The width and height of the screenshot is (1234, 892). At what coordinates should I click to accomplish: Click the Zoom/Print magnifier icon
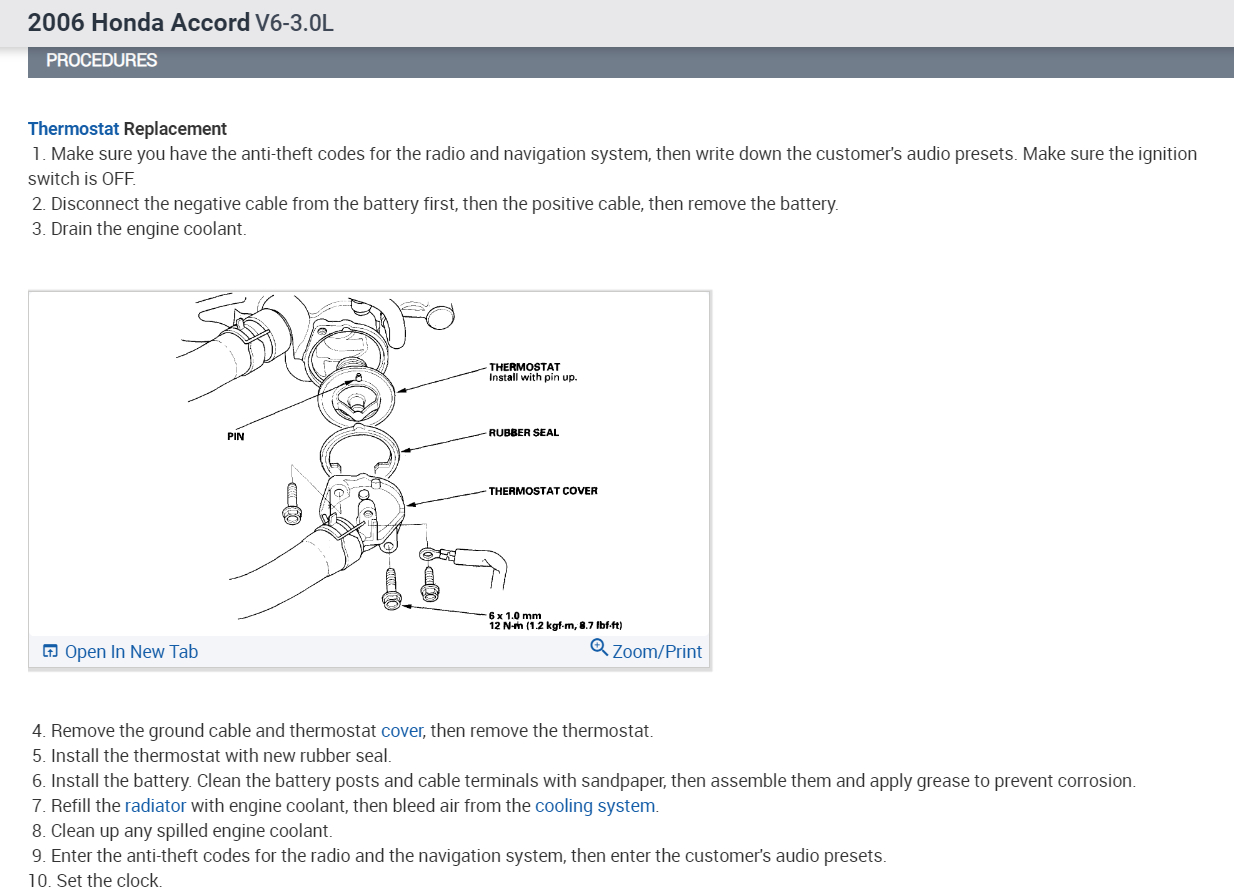tap(599, 647)
